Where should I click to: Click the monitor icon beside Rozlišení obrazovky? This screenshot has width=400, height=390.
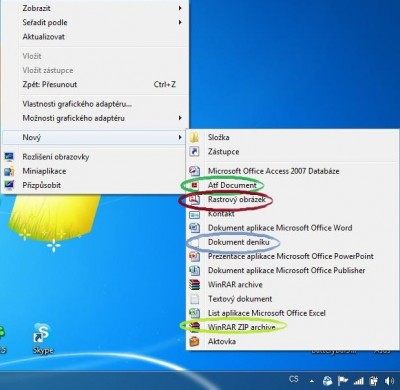(x=9, y=157)
